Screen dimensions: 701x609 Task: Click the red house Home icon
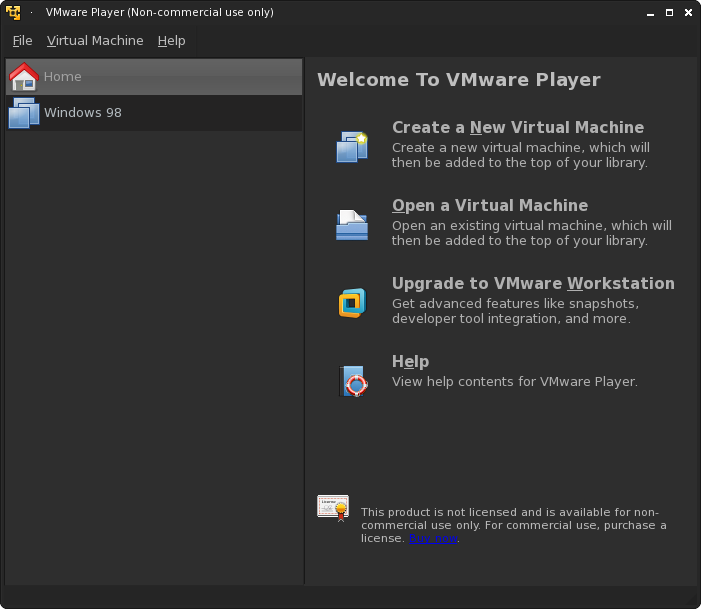coord(24,77)
